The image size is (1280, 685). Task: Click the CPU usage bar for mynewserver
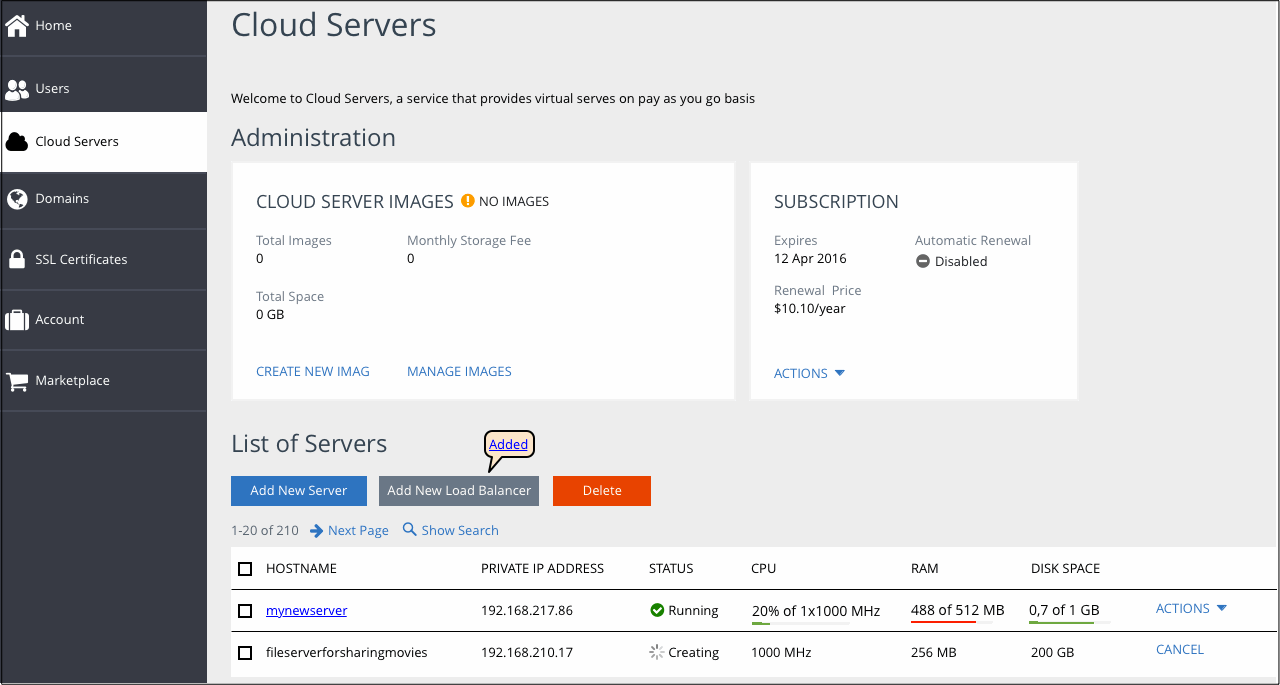(x=800, y=623)
